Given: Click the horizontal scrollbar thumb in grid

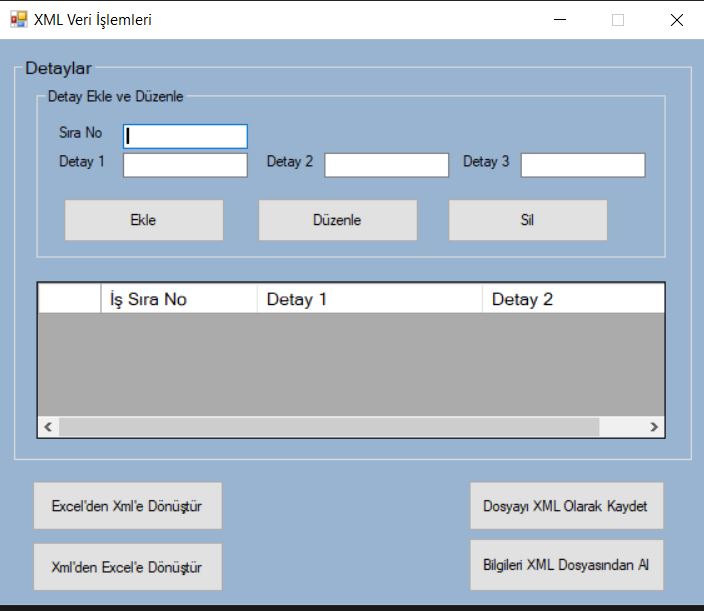Looking at the screenshot, I should 329,426.
